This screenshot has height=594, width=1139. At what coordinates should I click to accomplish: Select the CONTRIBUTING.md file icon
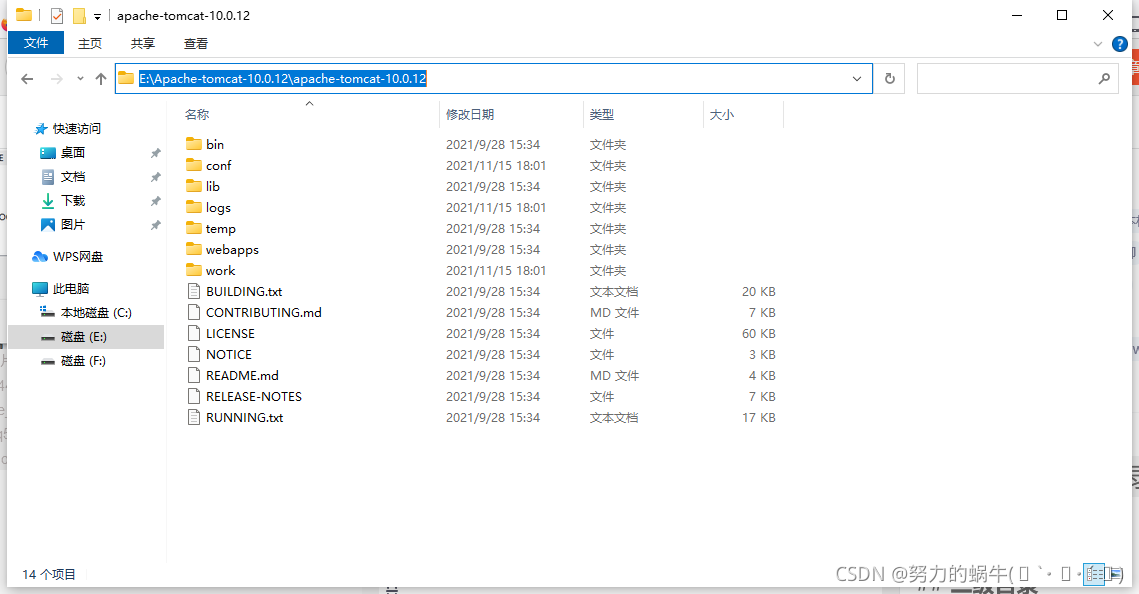(193, 312)
